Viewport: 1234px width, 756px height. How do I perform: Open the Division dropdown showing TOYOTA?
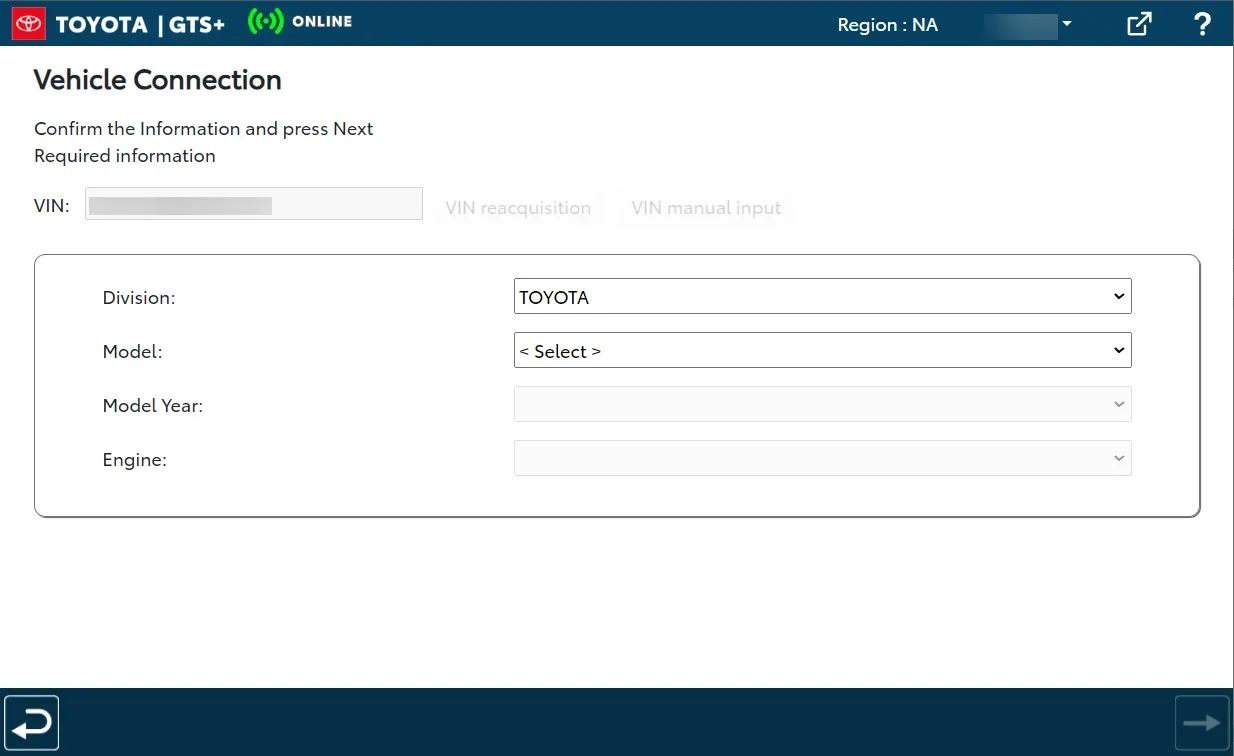822,297
